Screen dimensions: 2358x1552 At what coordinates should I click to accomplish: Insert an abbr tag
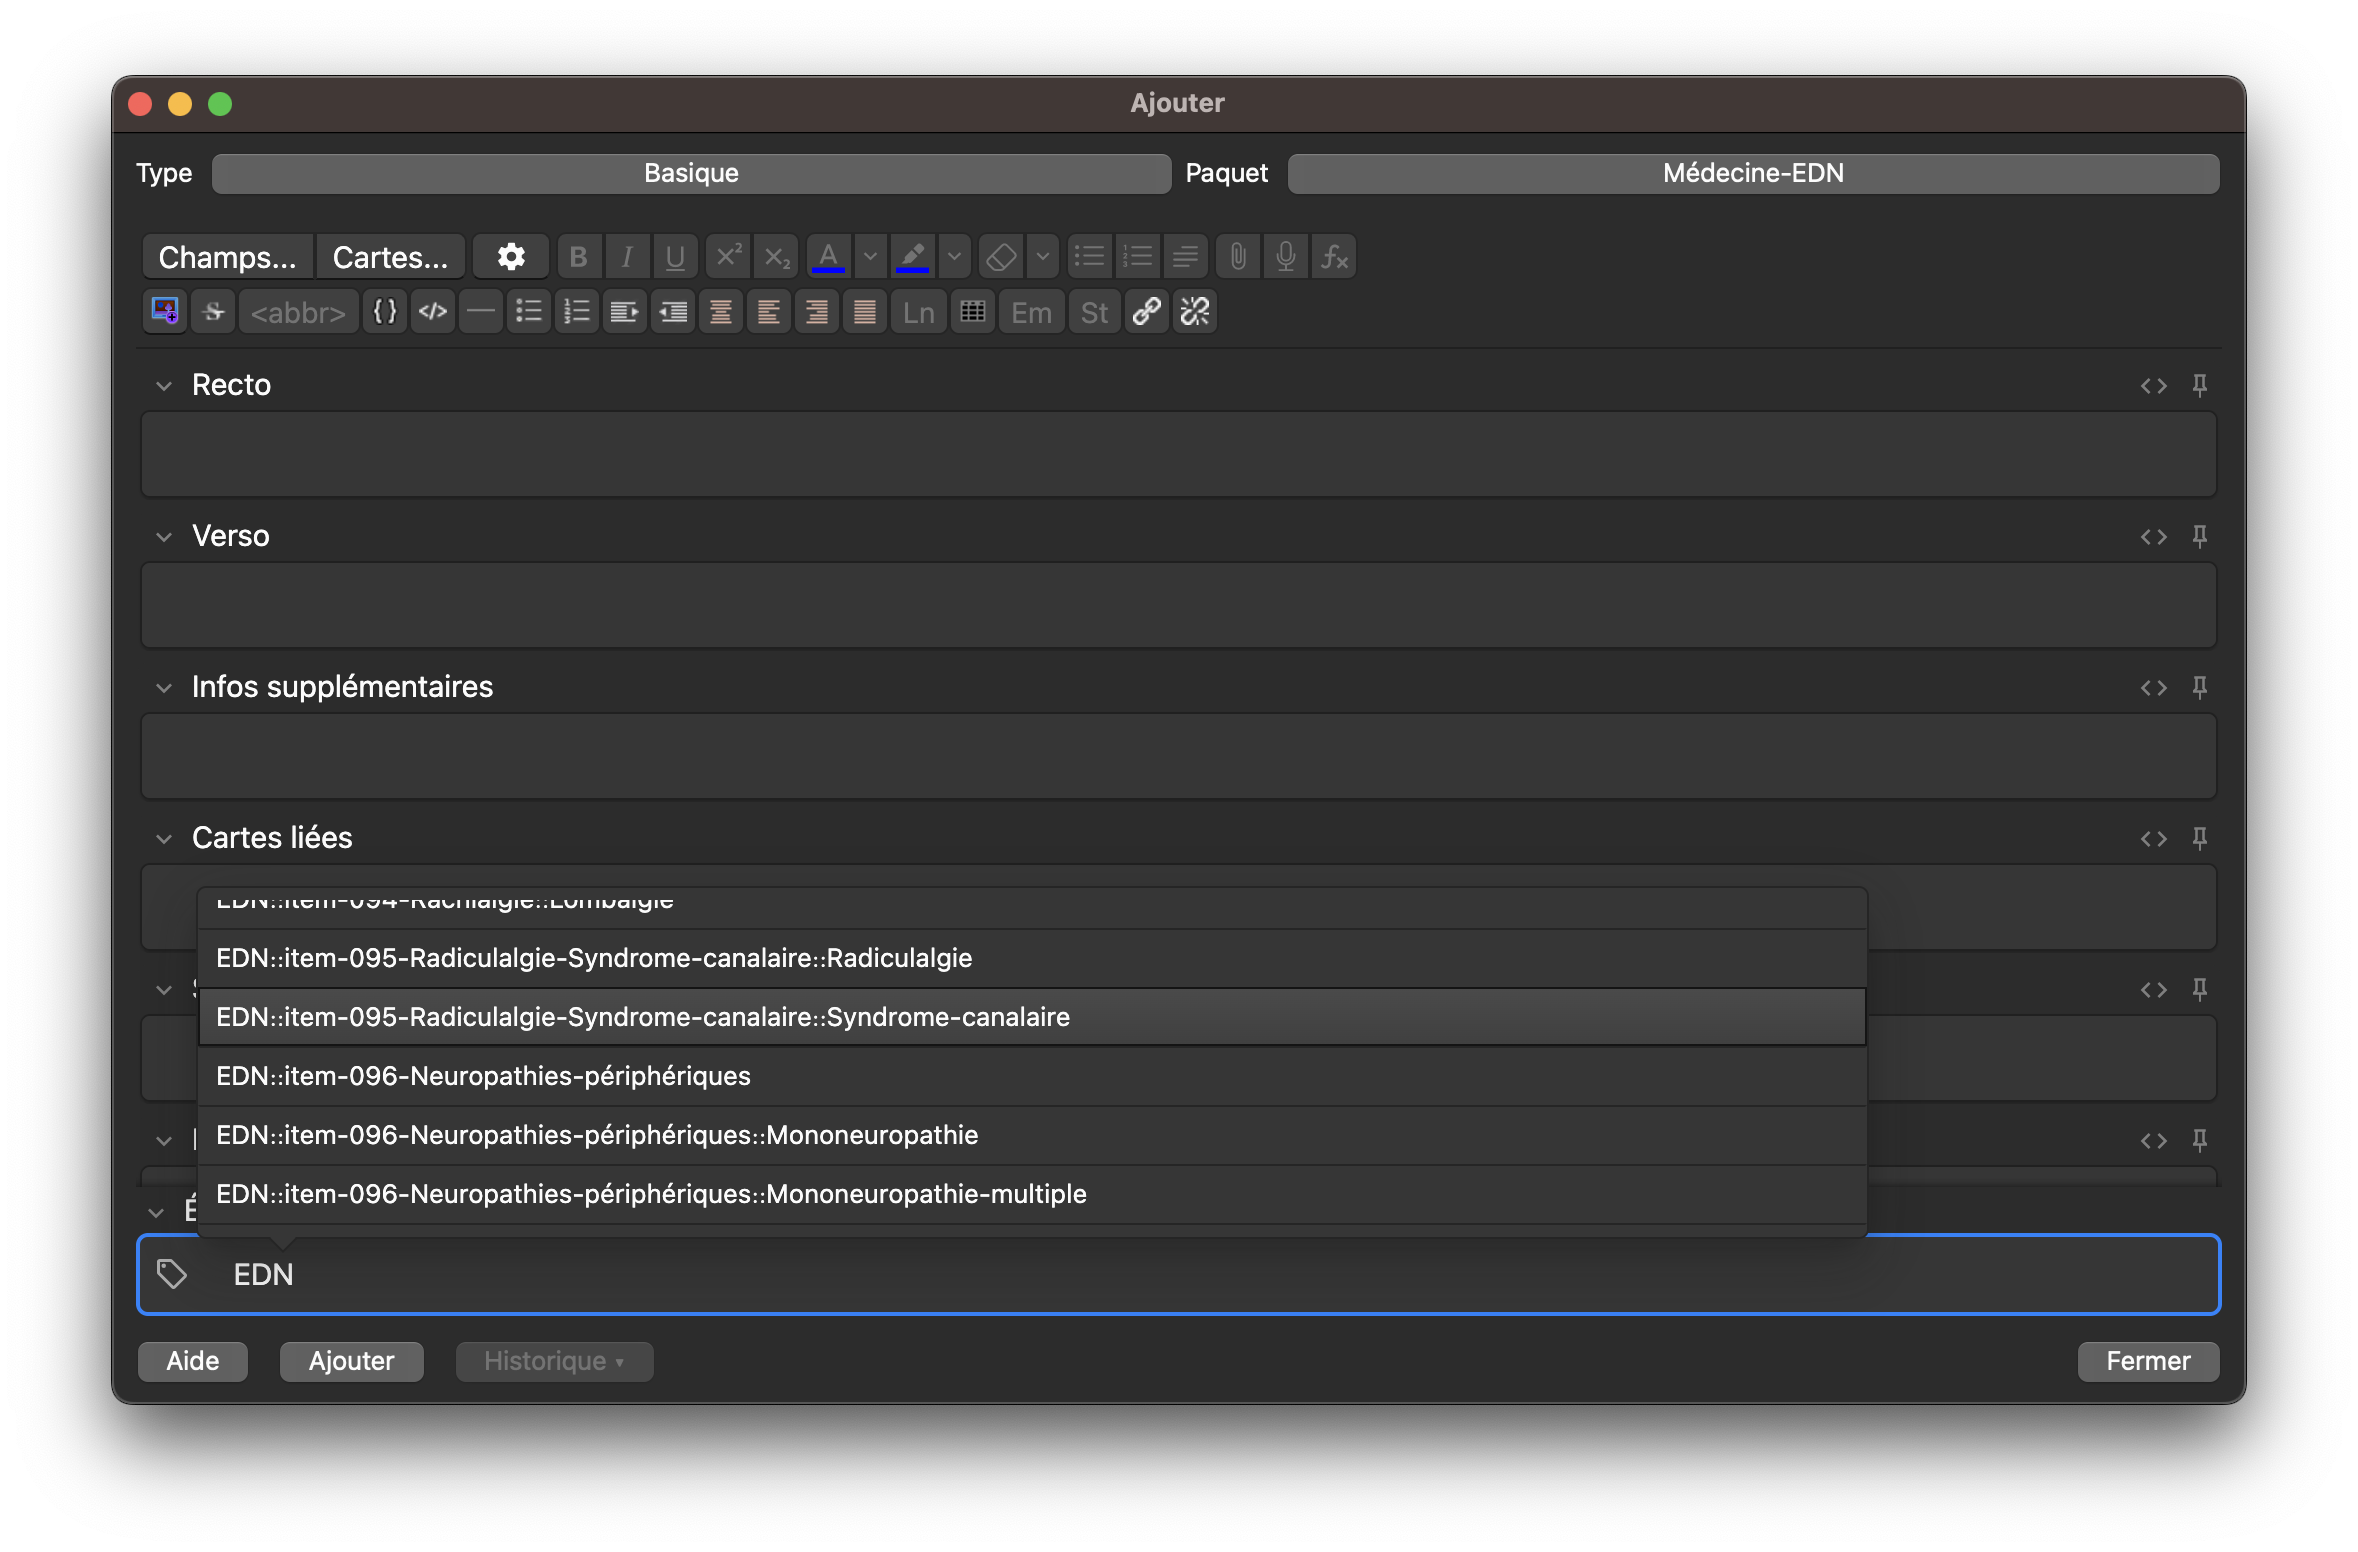click(x=298, y=312)
